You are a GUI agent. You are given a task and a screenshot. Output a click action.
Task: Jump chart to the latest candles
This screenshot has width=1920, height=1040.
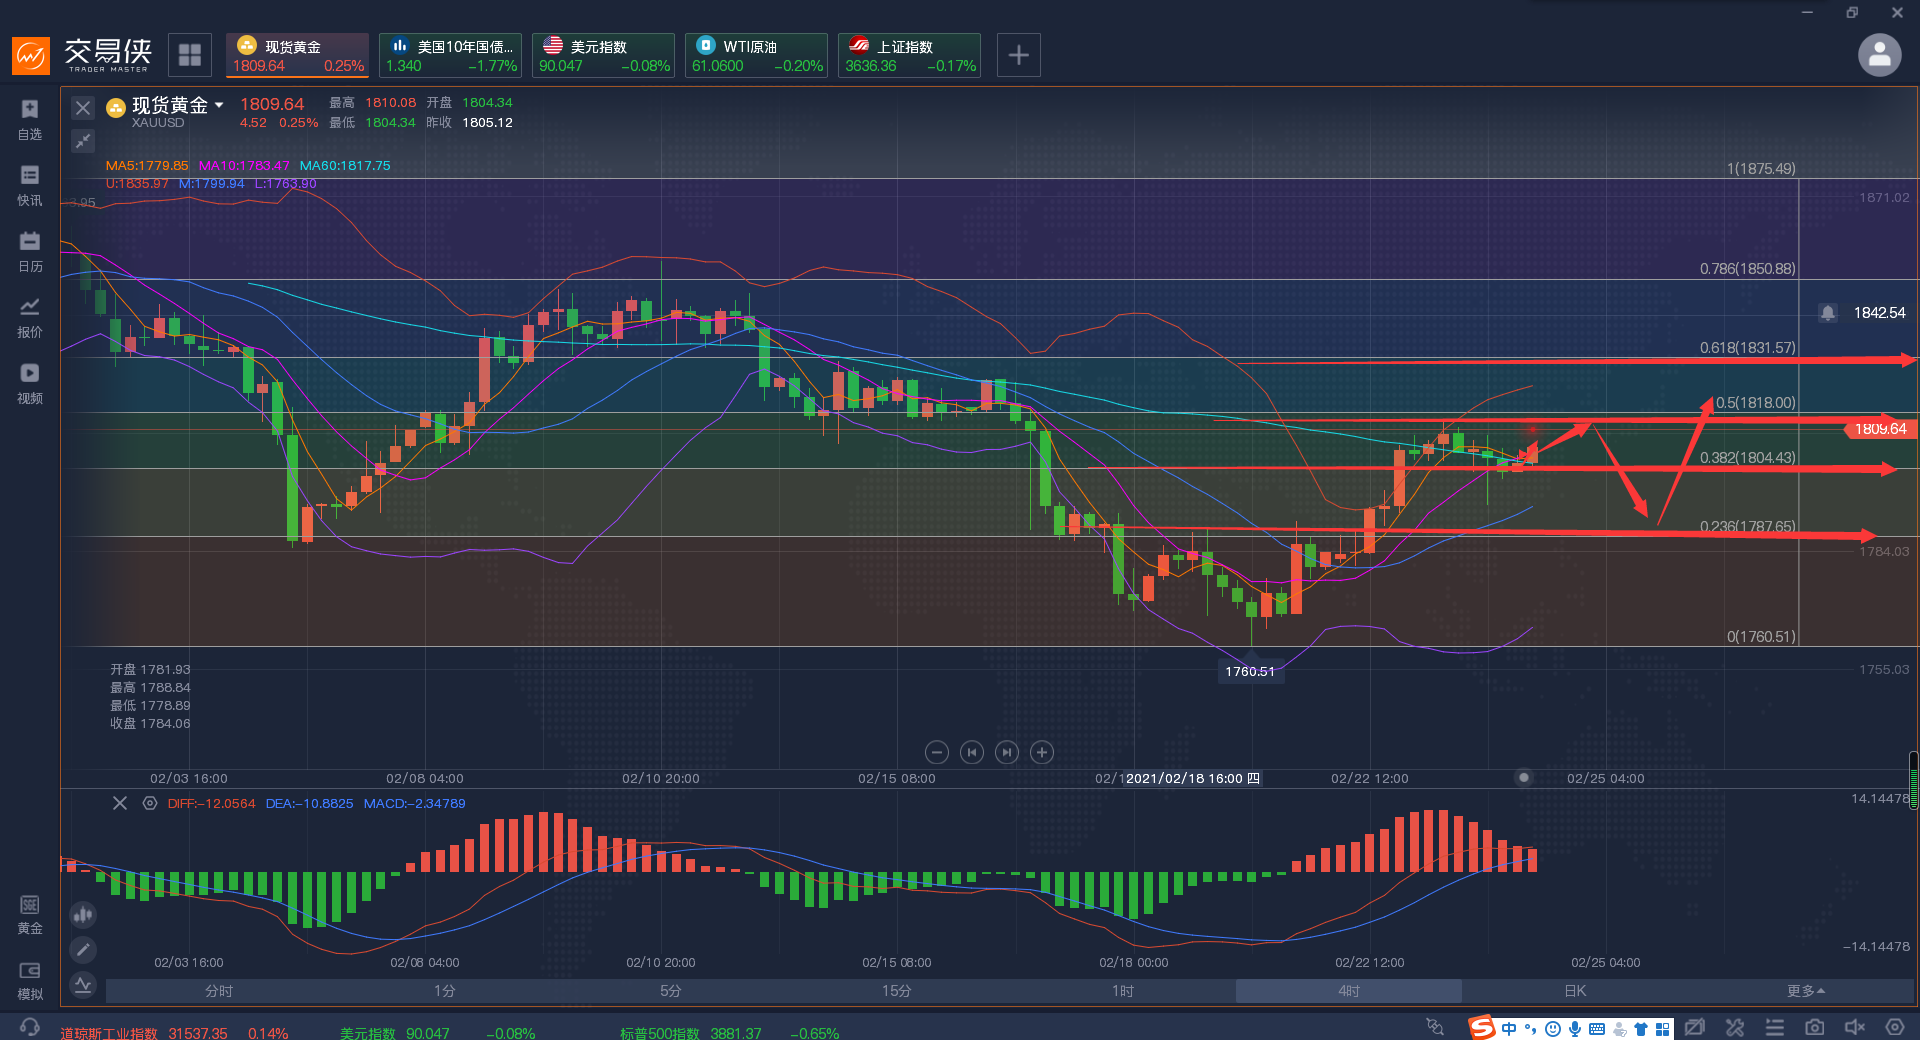click(x=1007, y=752)
